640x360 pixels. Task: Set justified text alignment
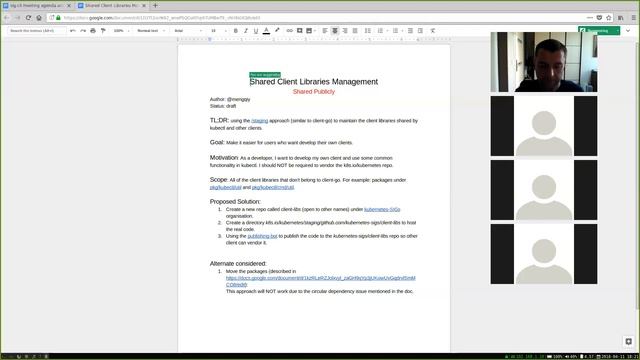tap(355, 31)
